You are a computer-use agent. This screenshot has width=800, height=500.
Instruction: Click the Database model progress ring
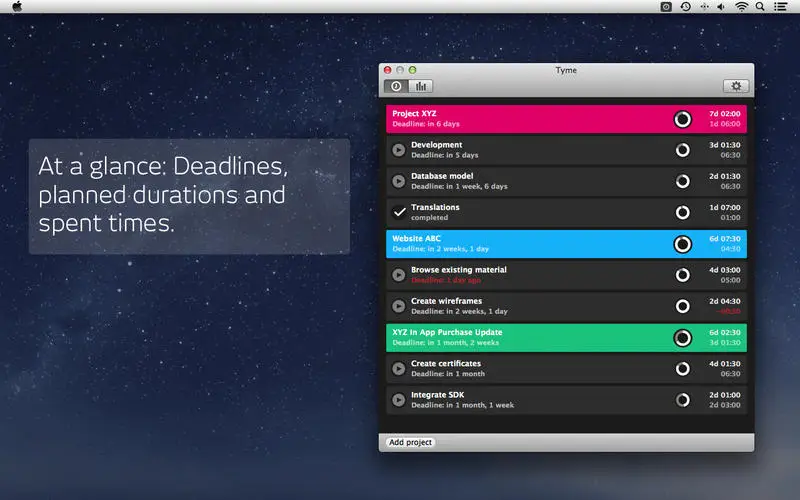click(x=682, y=181)
